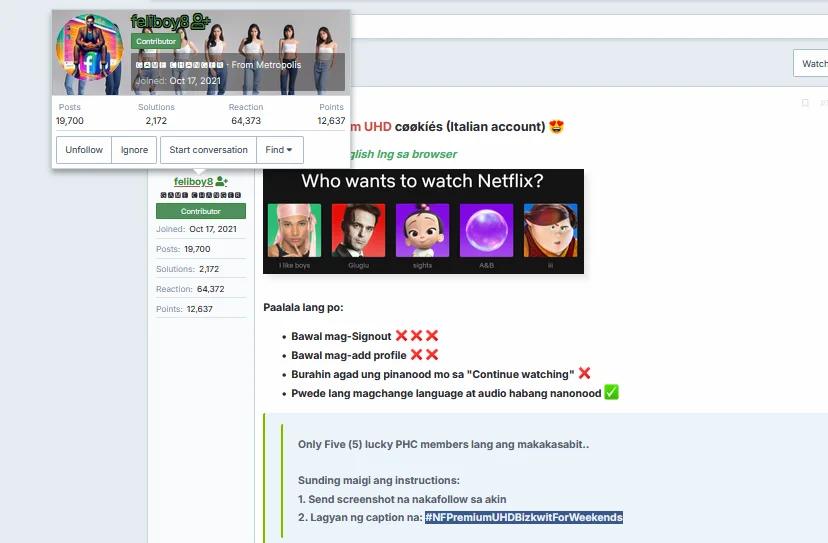The width and height of the screenshot is (828, 543).
Task: Click the follow icon beside the sidebar username
Action: tap(222, 182)
